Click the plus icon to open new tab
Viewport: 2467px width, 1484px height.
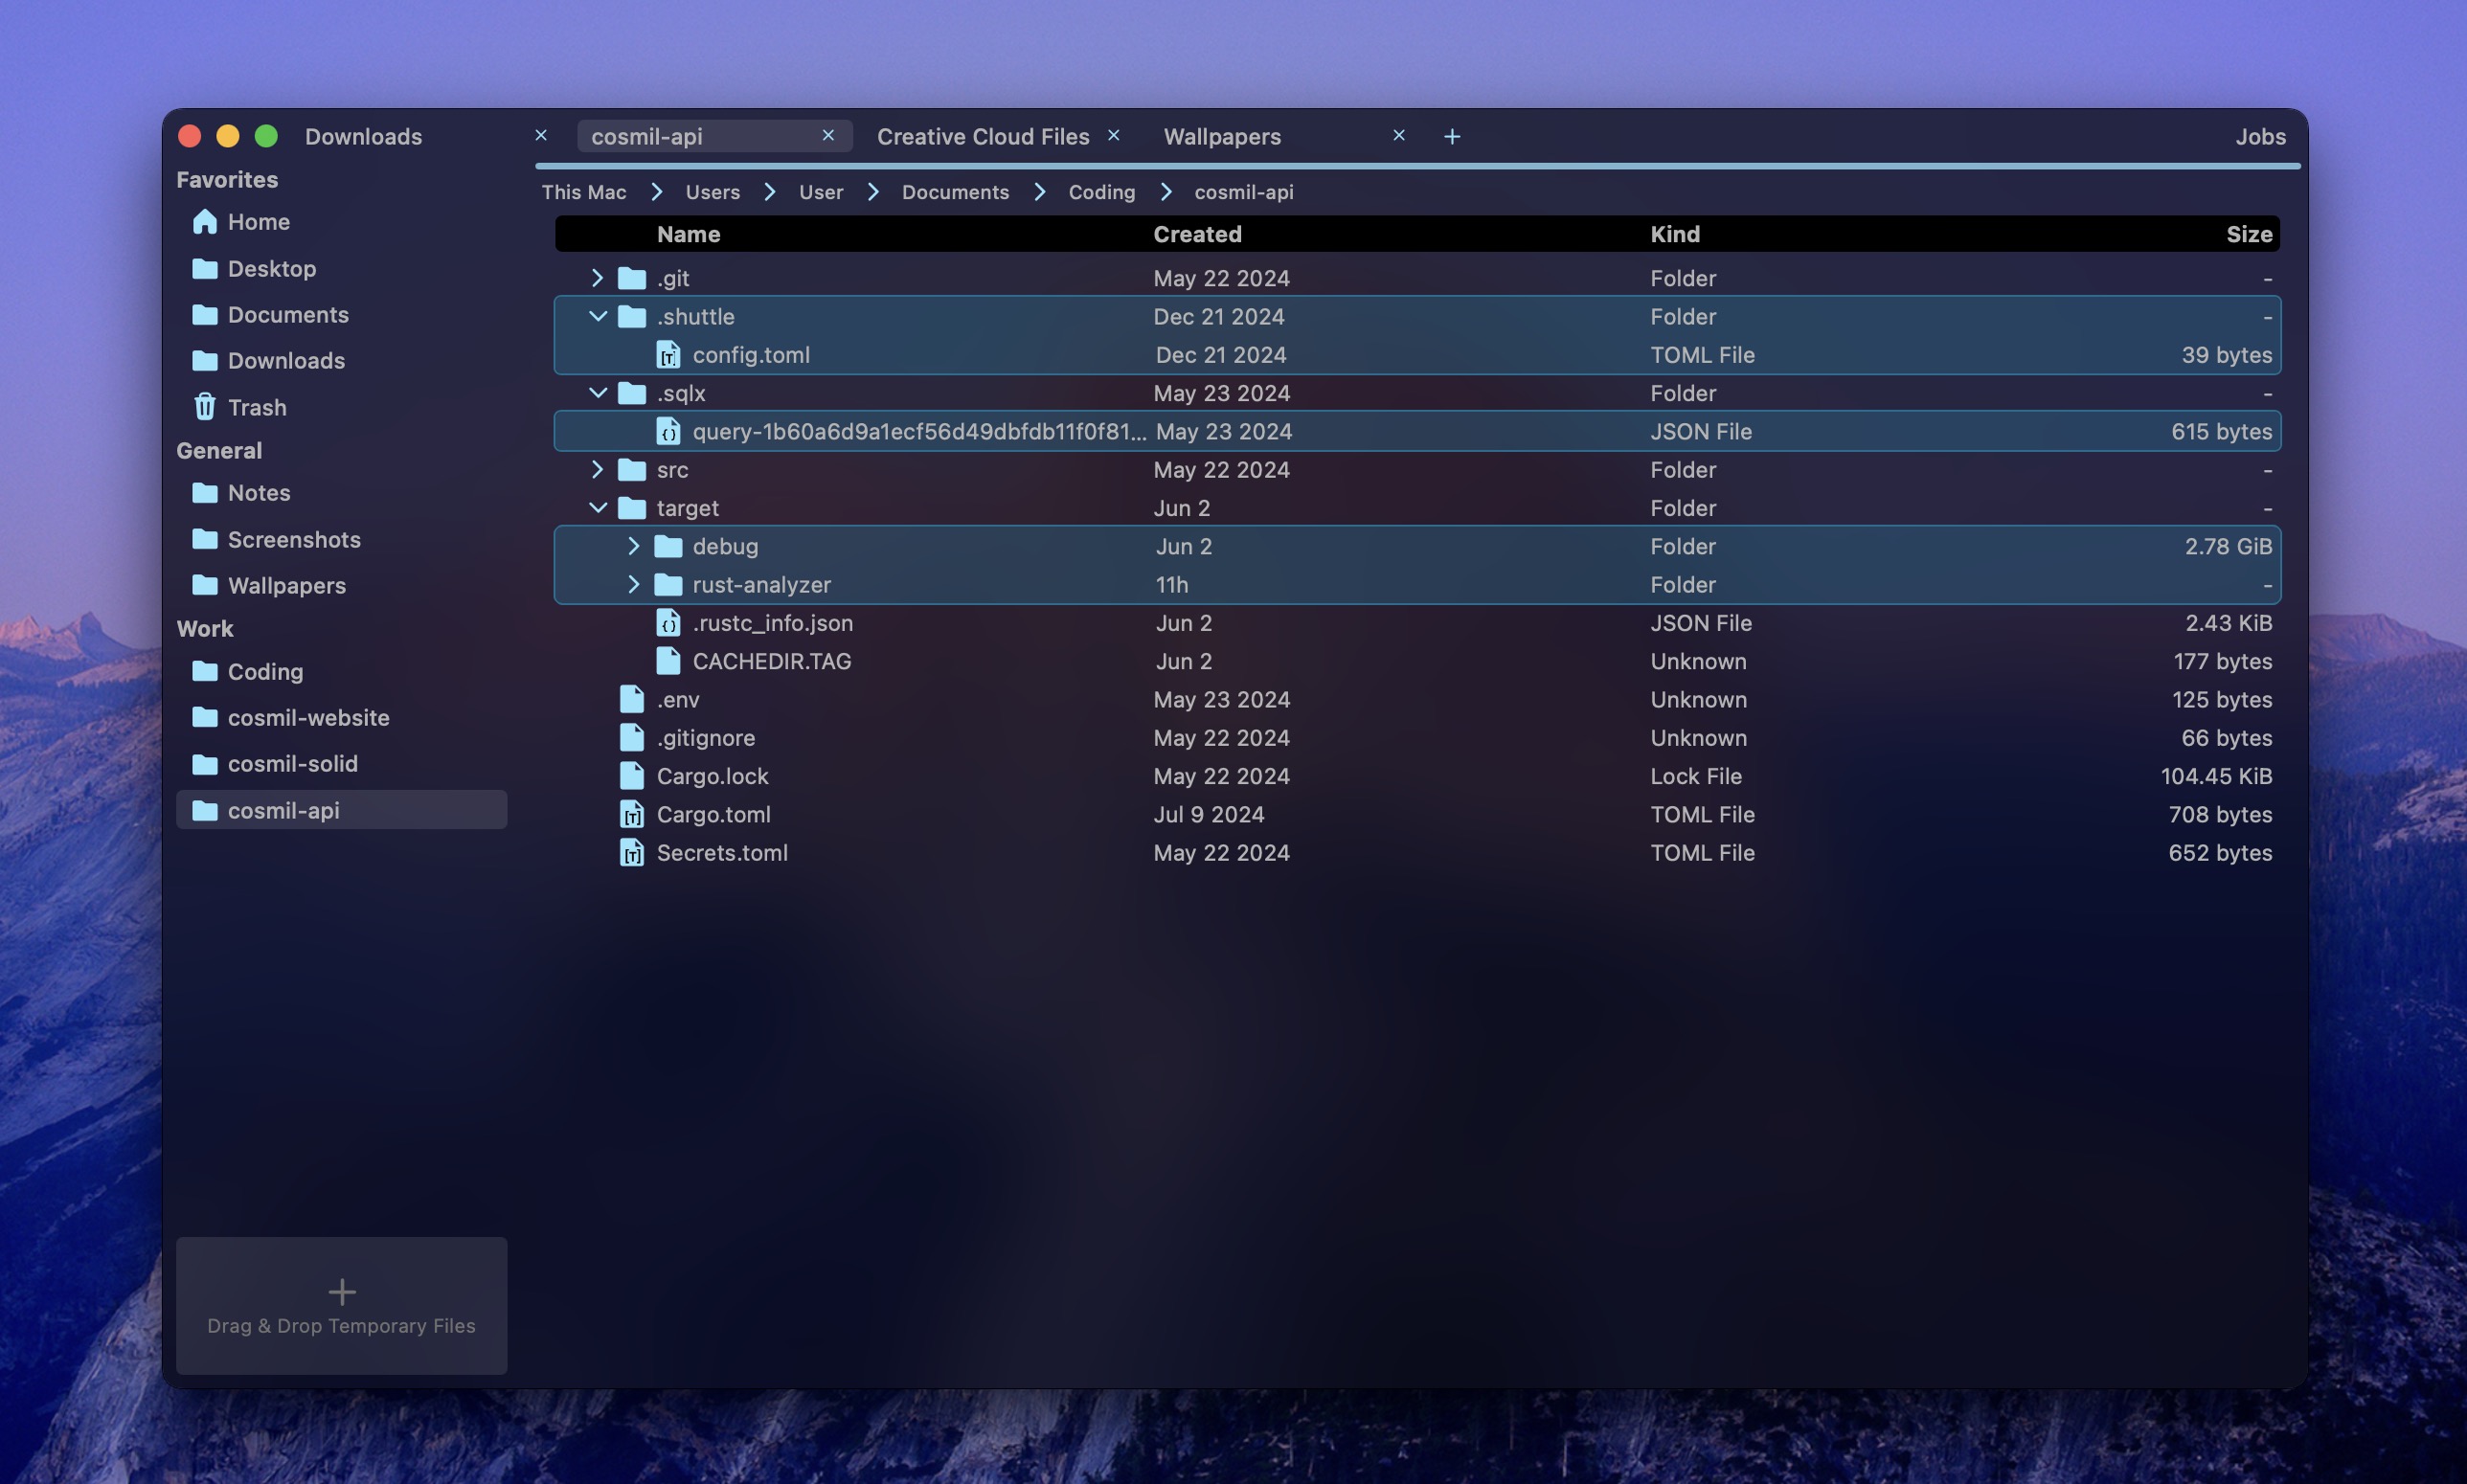tap(1452, 137)
